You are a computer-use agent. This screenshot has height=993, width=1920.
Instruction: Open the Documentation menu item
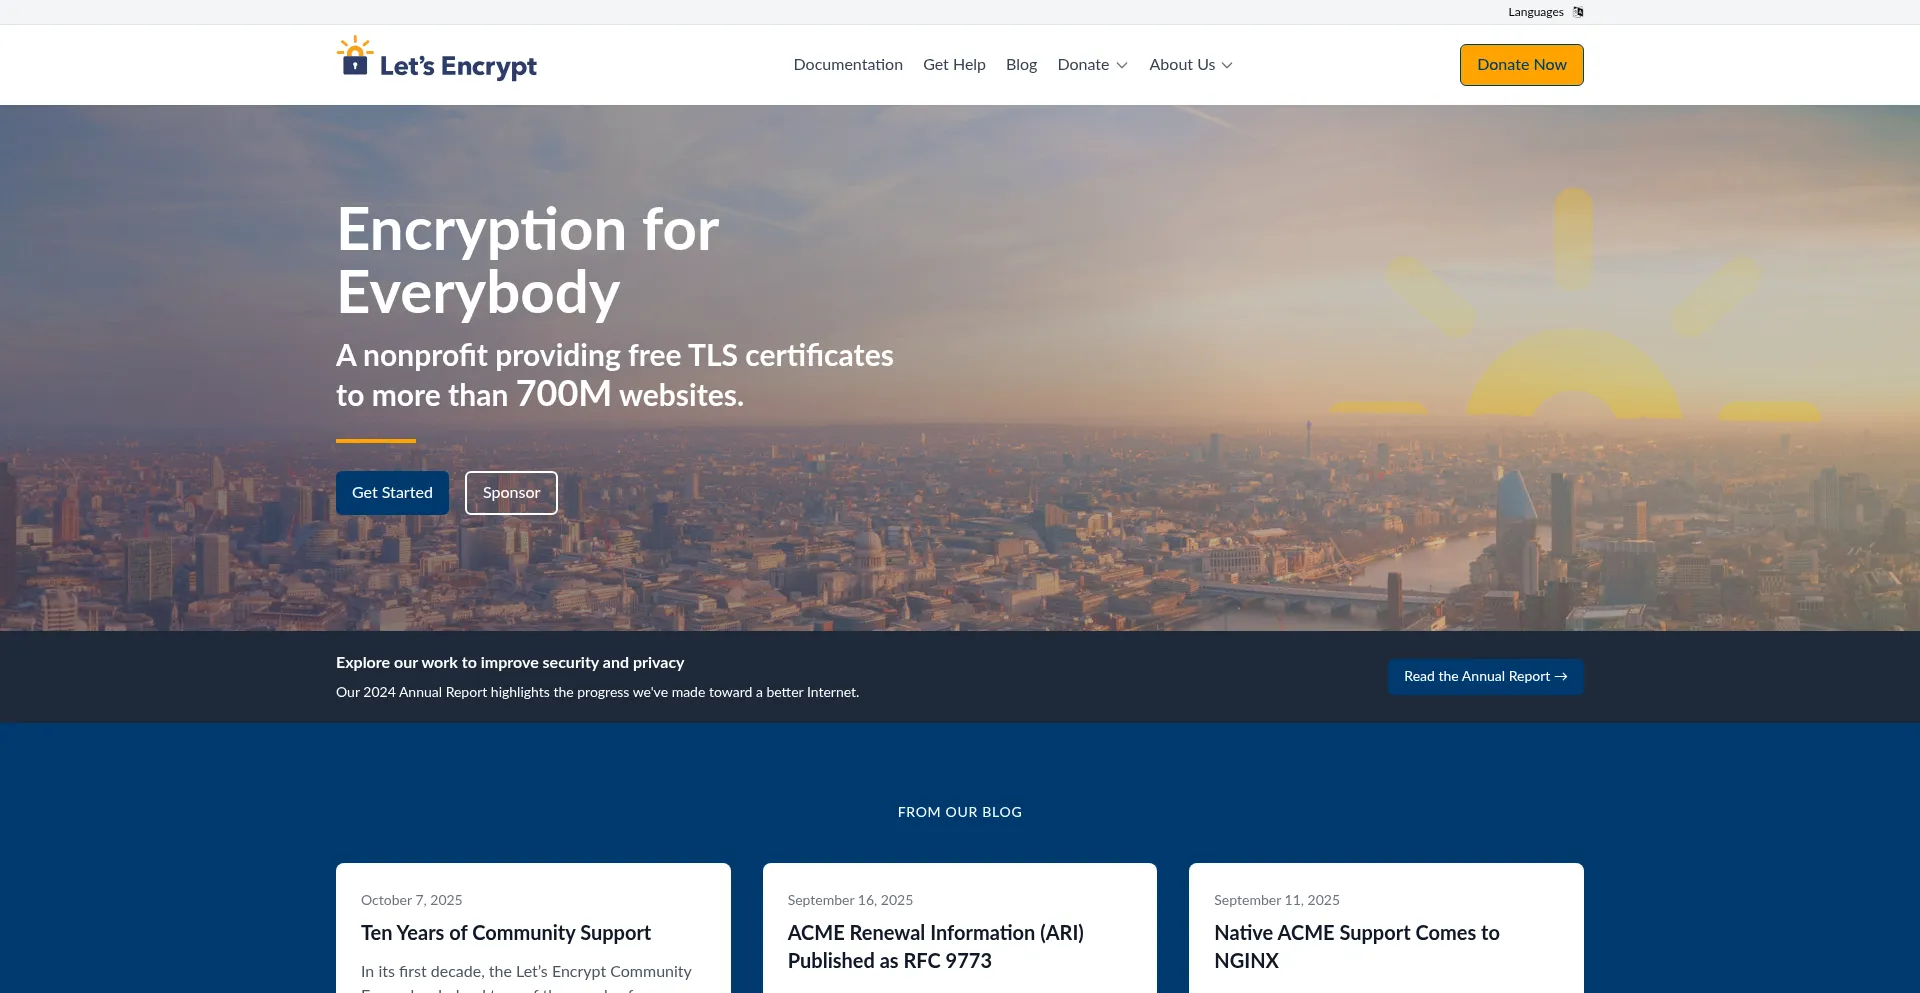click(x=848, y=65)
